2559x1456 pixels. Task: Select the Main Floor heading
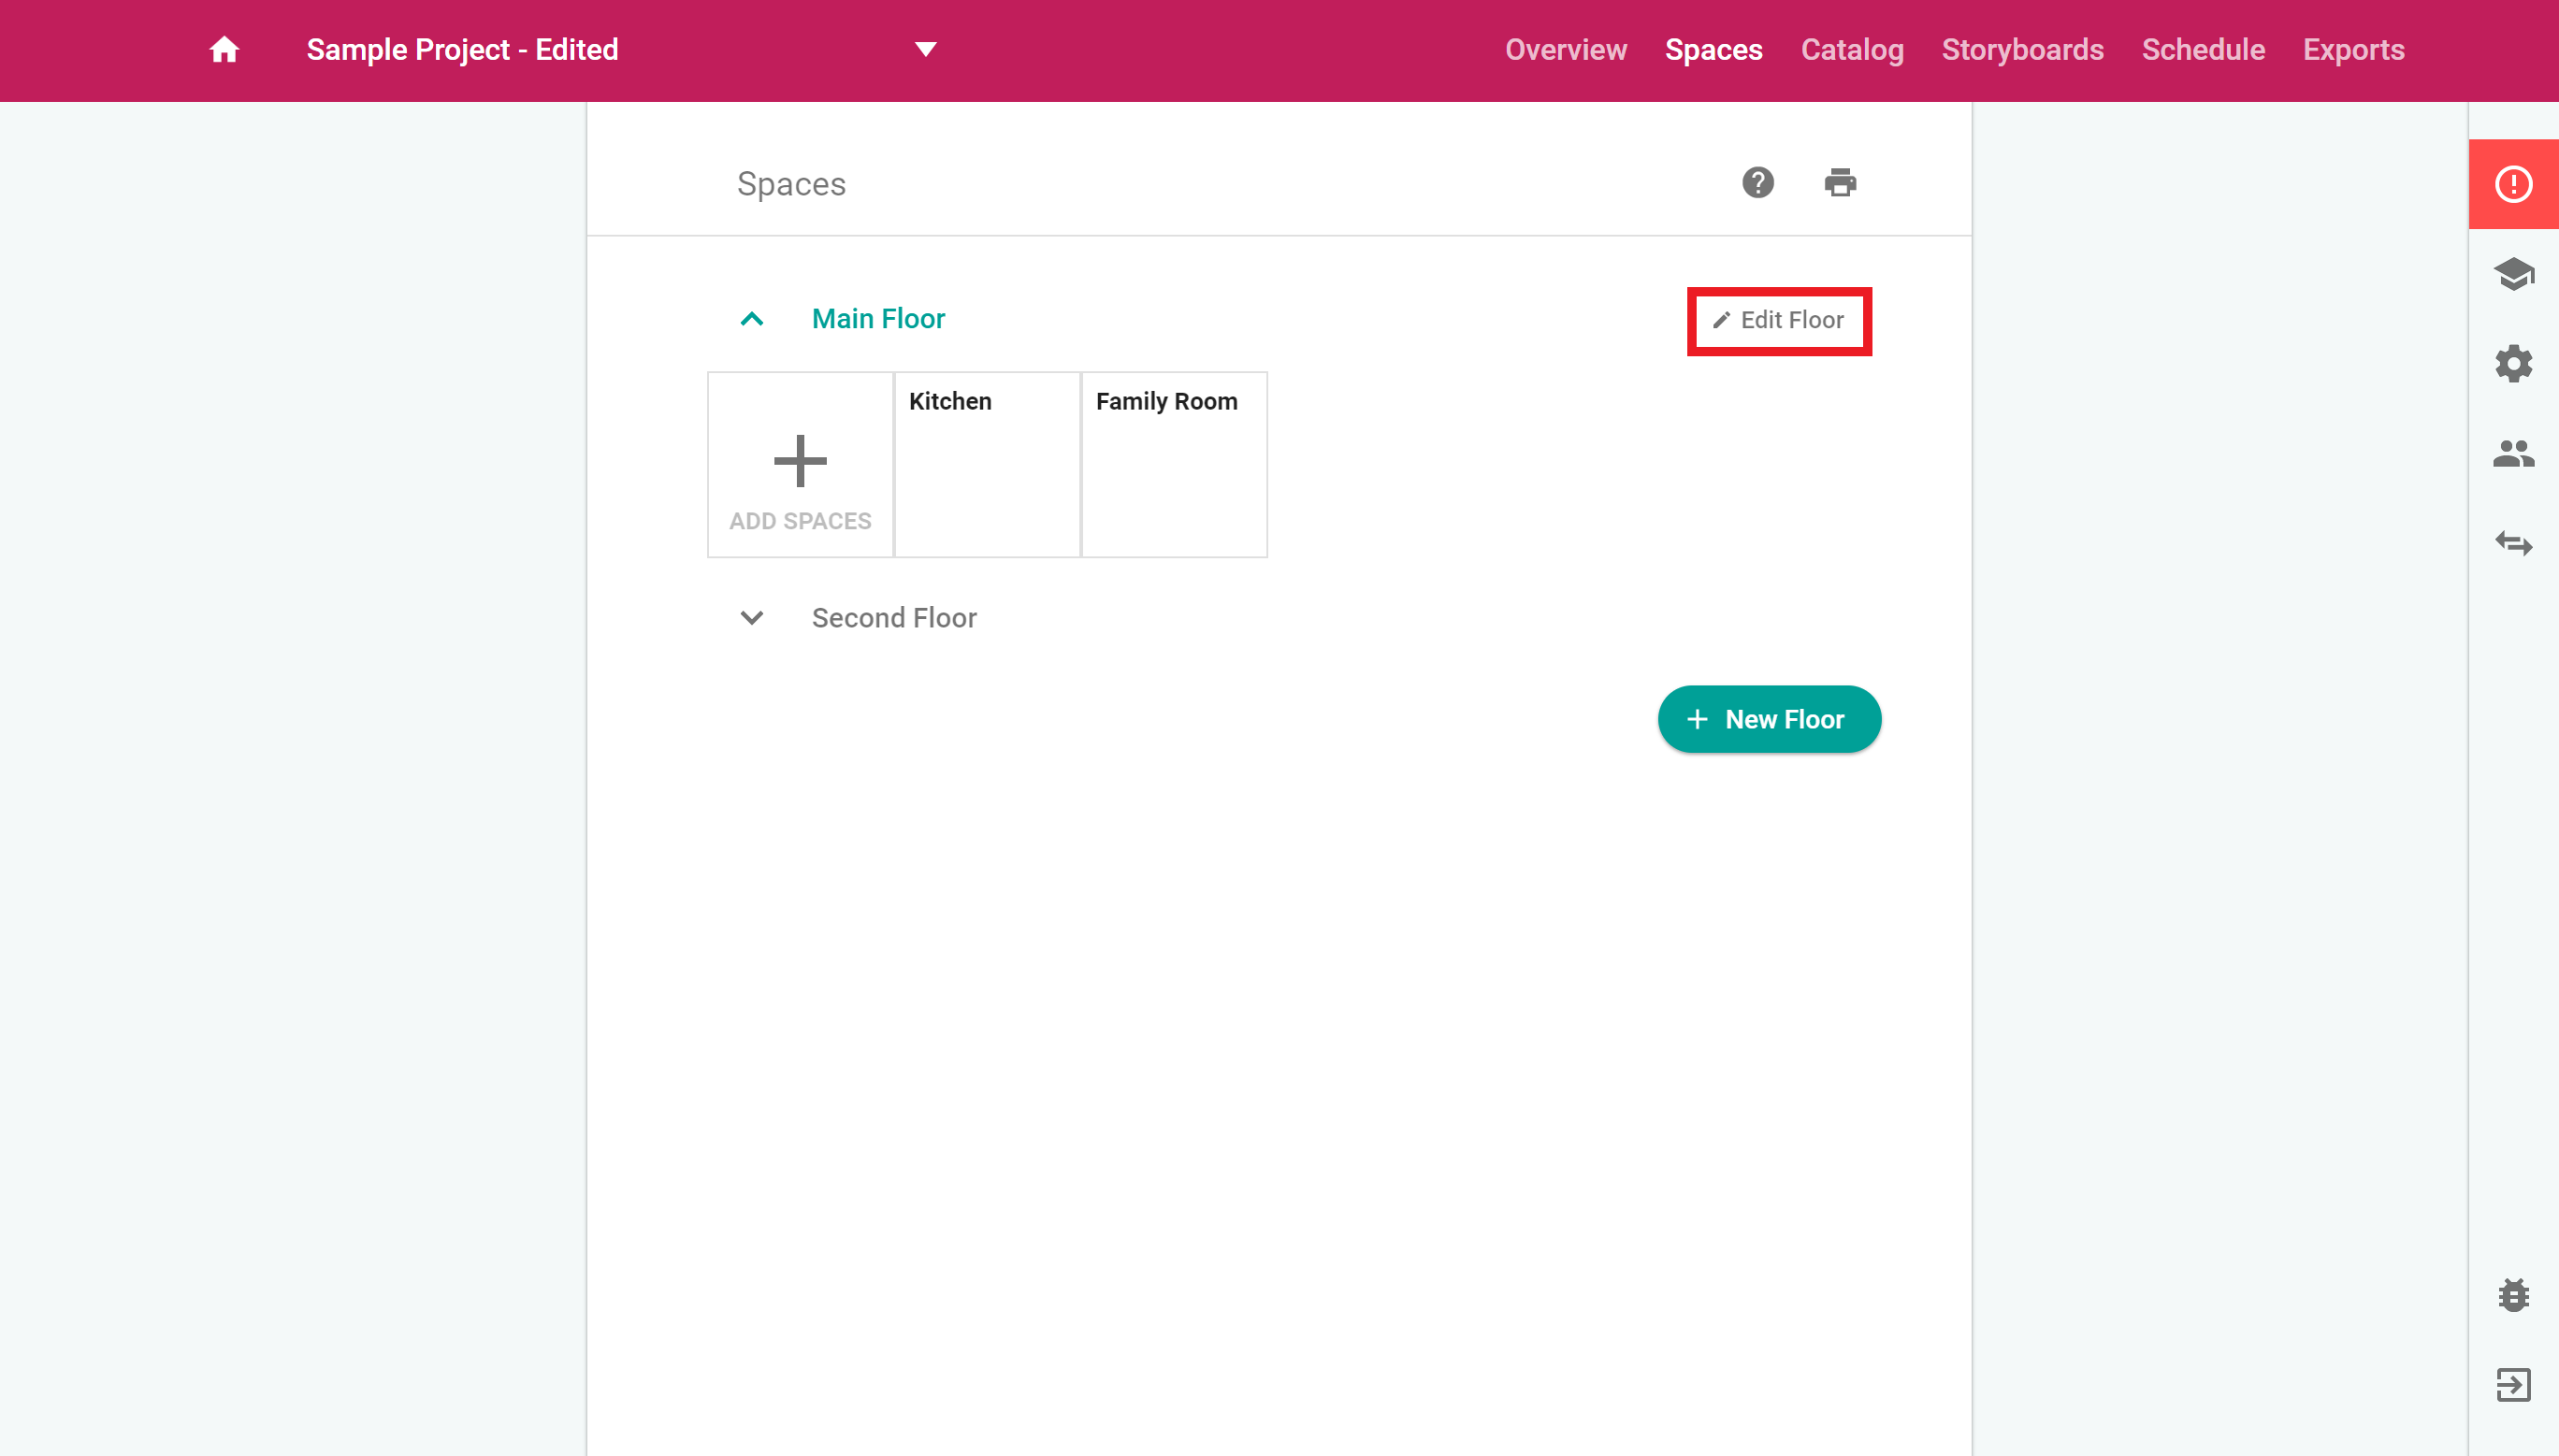click(878, 319)
